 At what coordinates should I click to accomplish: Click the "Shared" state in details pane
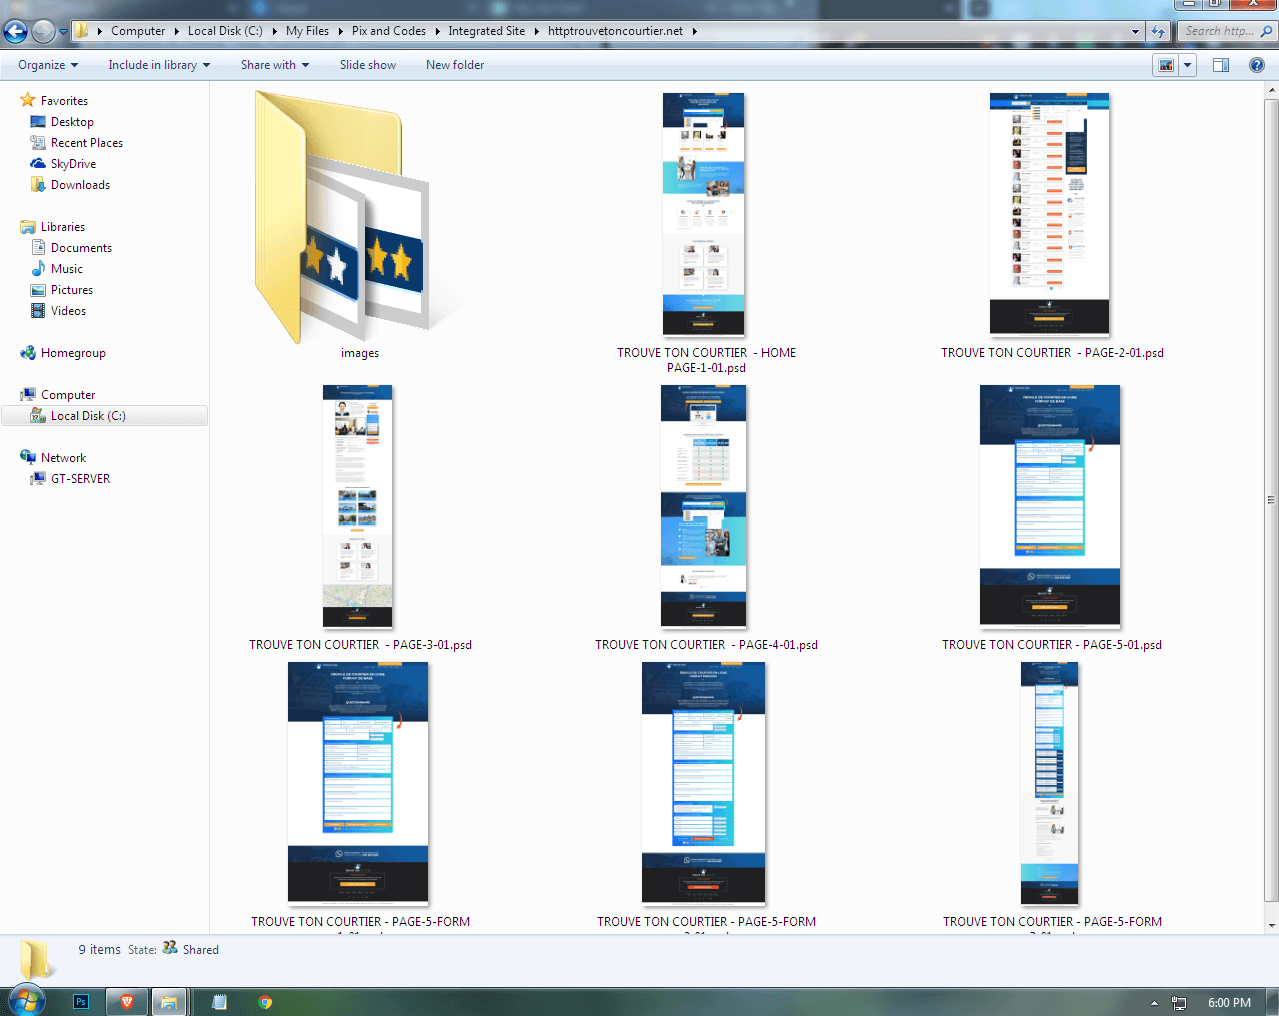tap(200, 950)
